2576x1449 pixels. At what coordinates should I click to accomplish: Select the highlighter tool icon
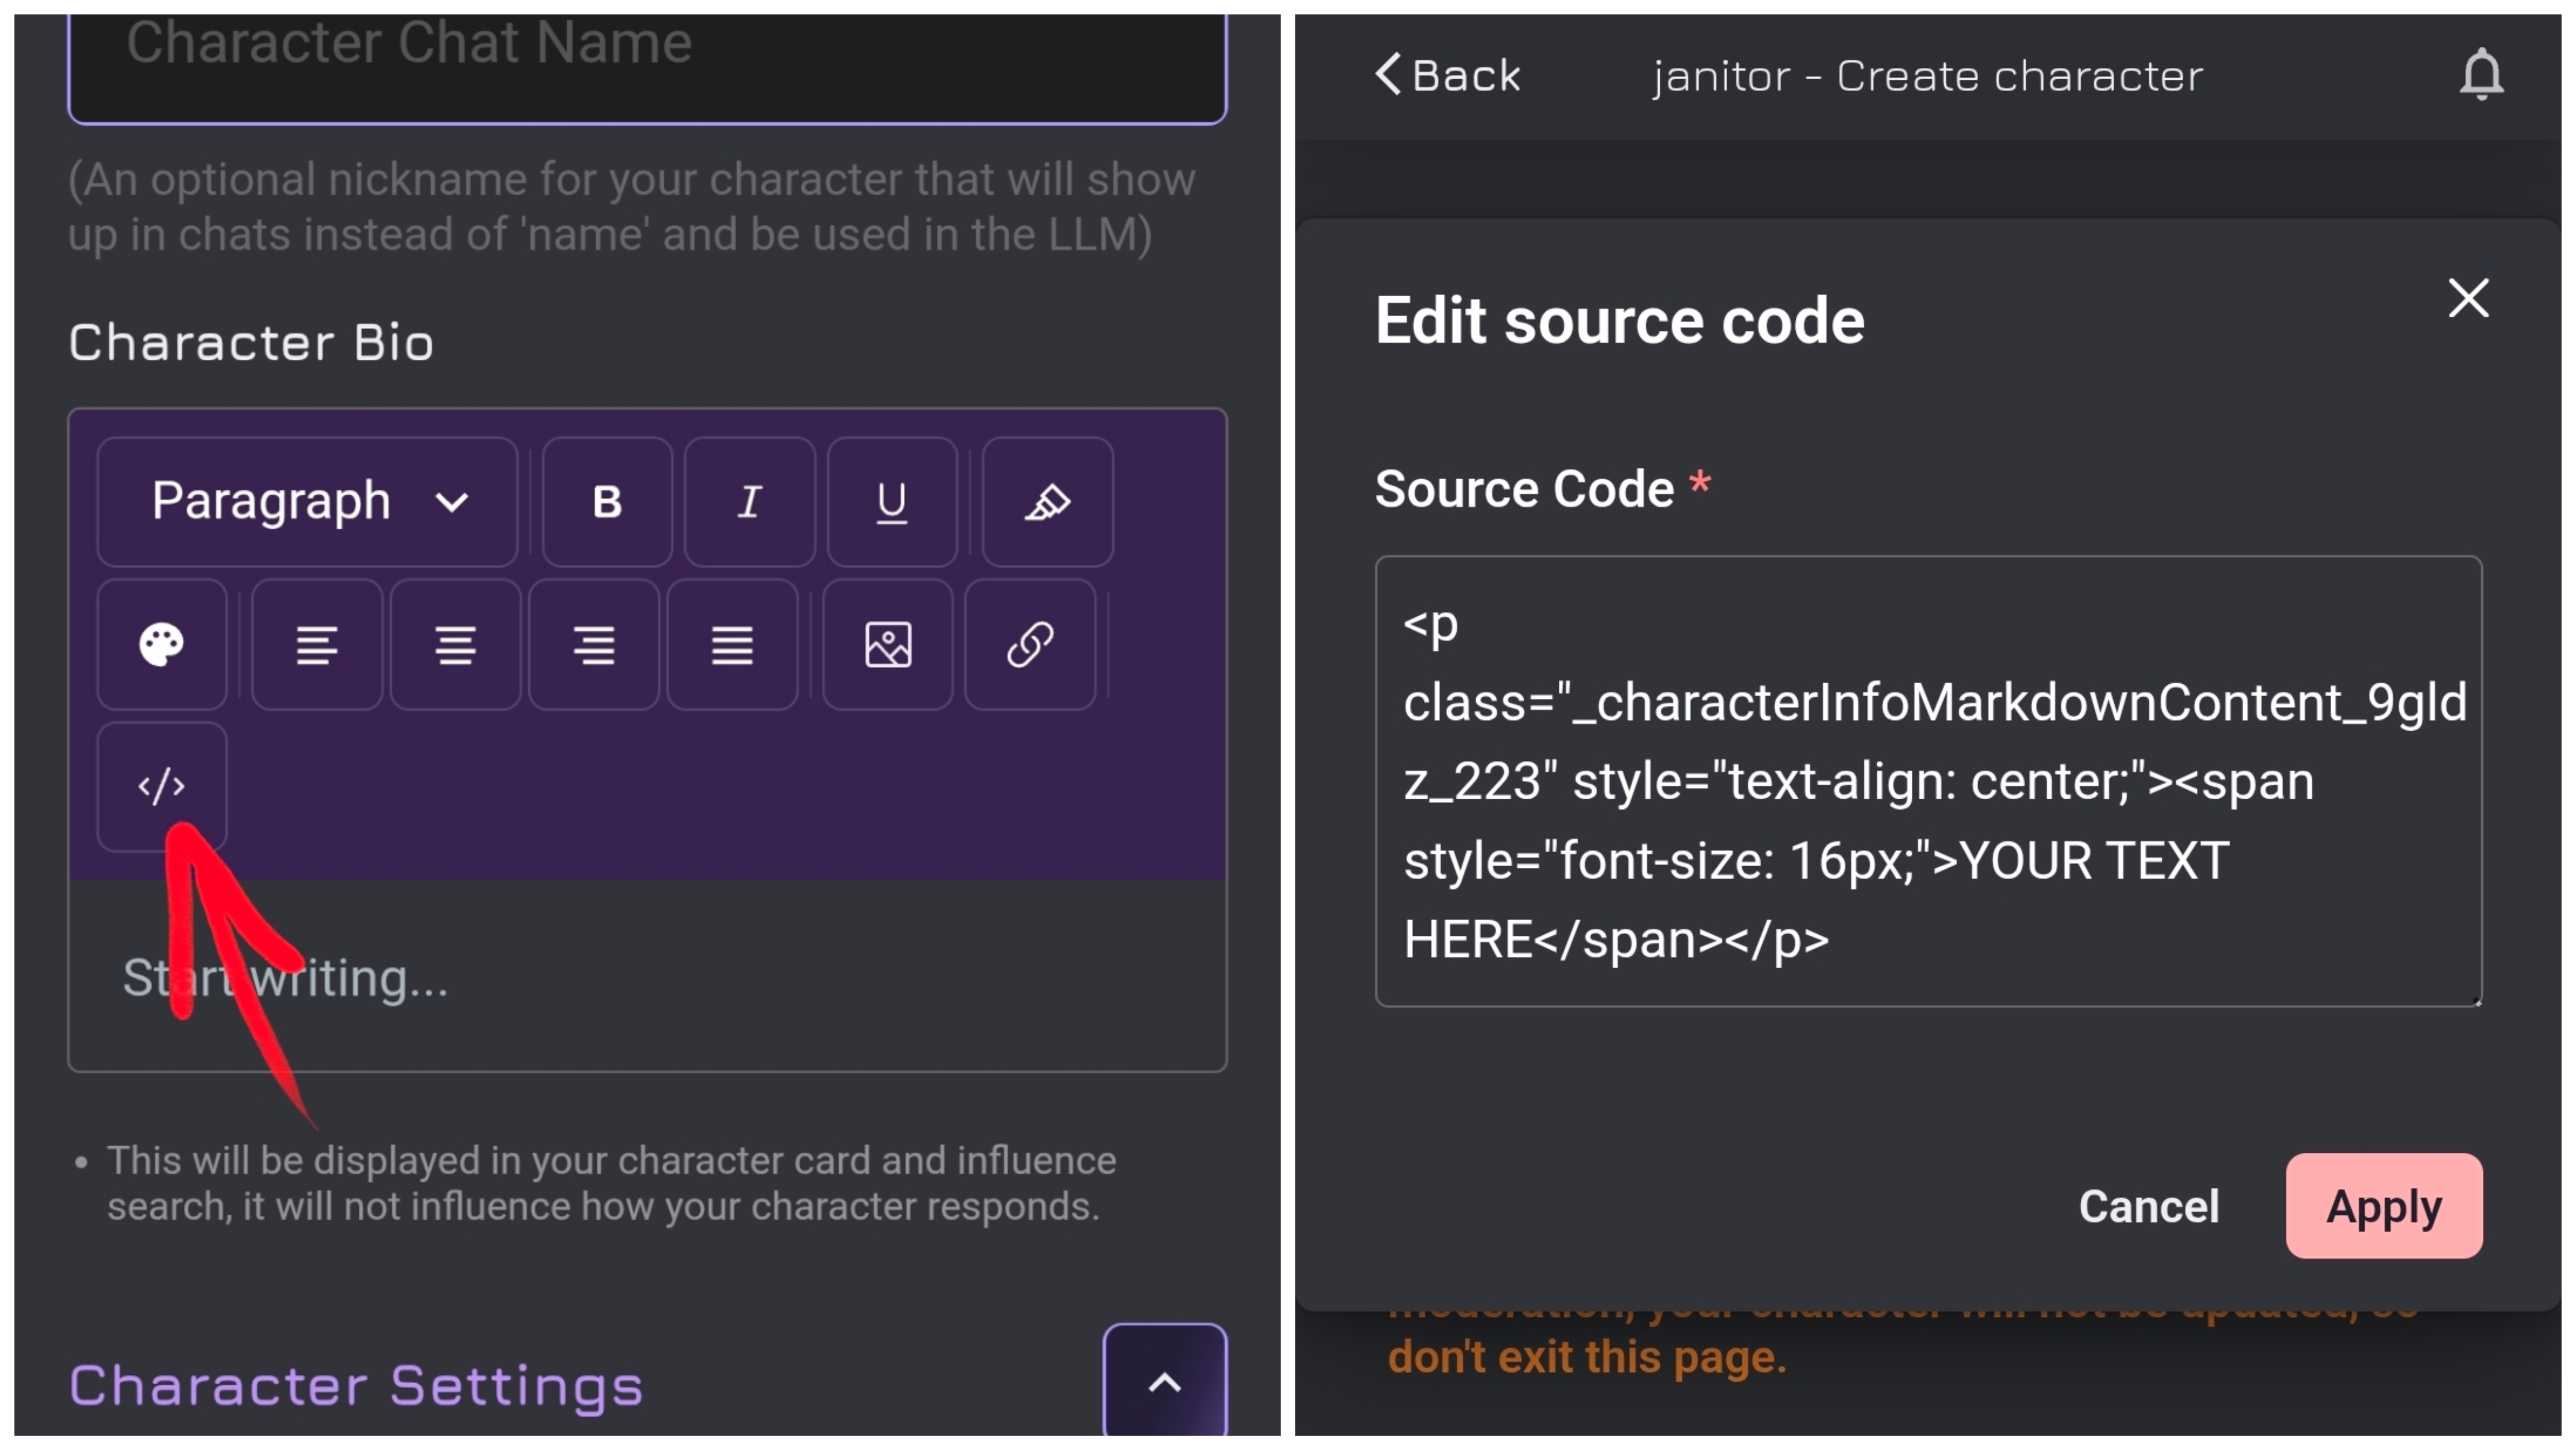pos(1047,501)
